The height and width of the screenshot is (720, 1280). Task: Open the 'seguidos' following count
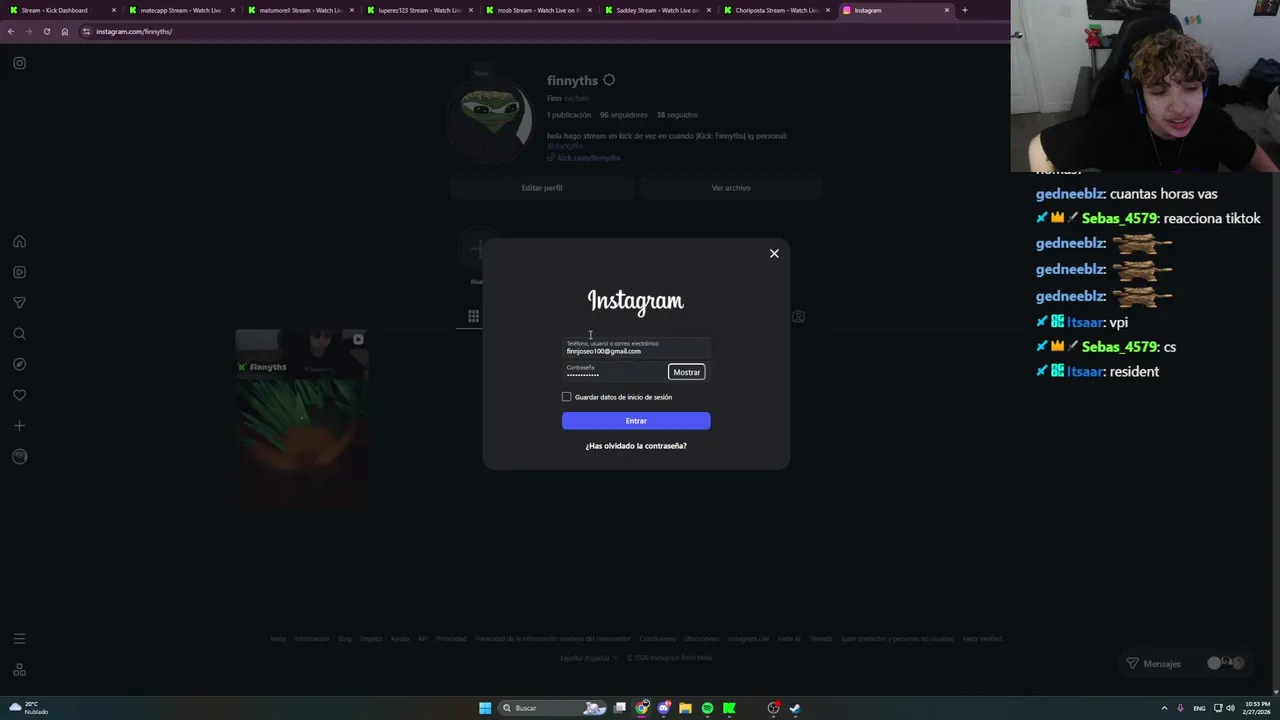[x=679, y=115]
